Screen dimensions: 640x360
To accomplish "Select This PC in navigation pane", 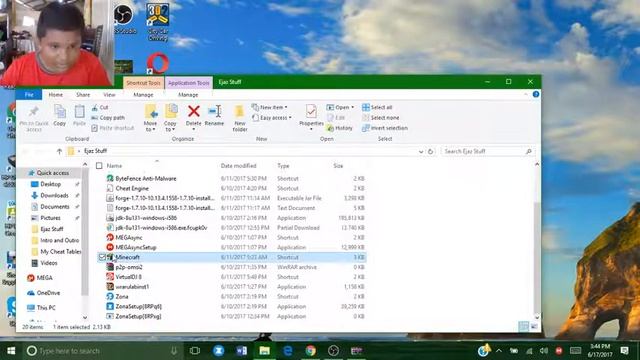I will point(46,308).
